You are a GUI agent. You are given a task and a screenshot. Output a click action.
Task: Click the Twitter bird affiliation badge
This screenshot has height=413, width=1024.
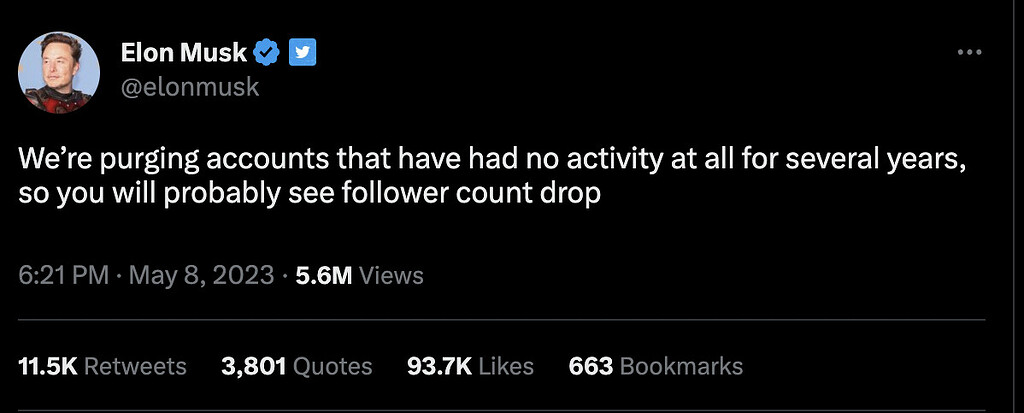[x=302, y=52]
